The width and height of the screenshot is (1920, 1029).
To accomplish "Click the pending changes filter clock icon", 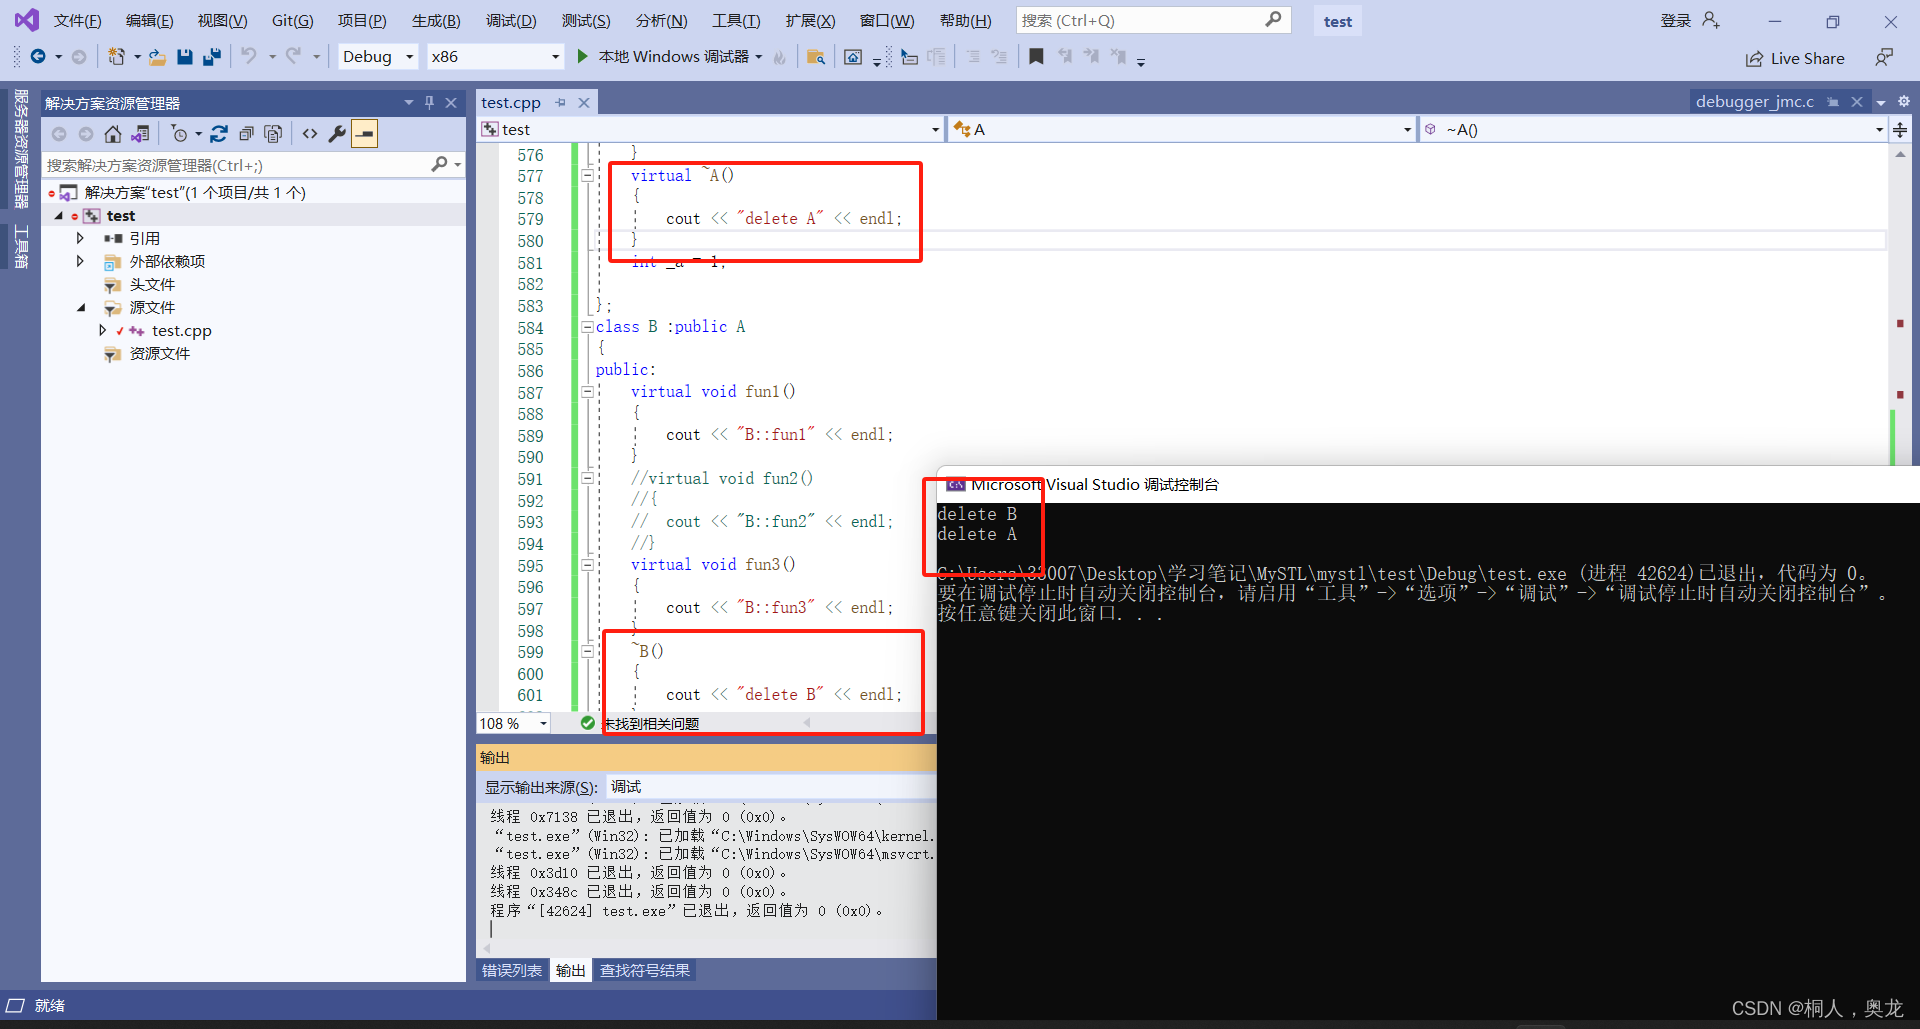I will pyautogui.click(x=180, y=134).
